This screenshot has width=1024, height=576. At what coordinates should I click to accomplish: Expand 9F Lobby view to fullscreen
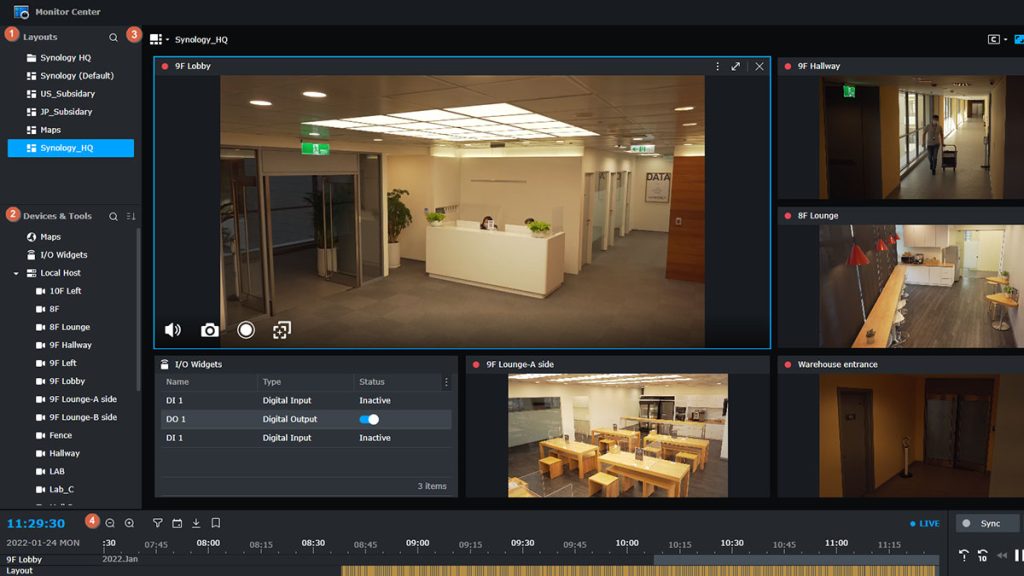[736, 66]
